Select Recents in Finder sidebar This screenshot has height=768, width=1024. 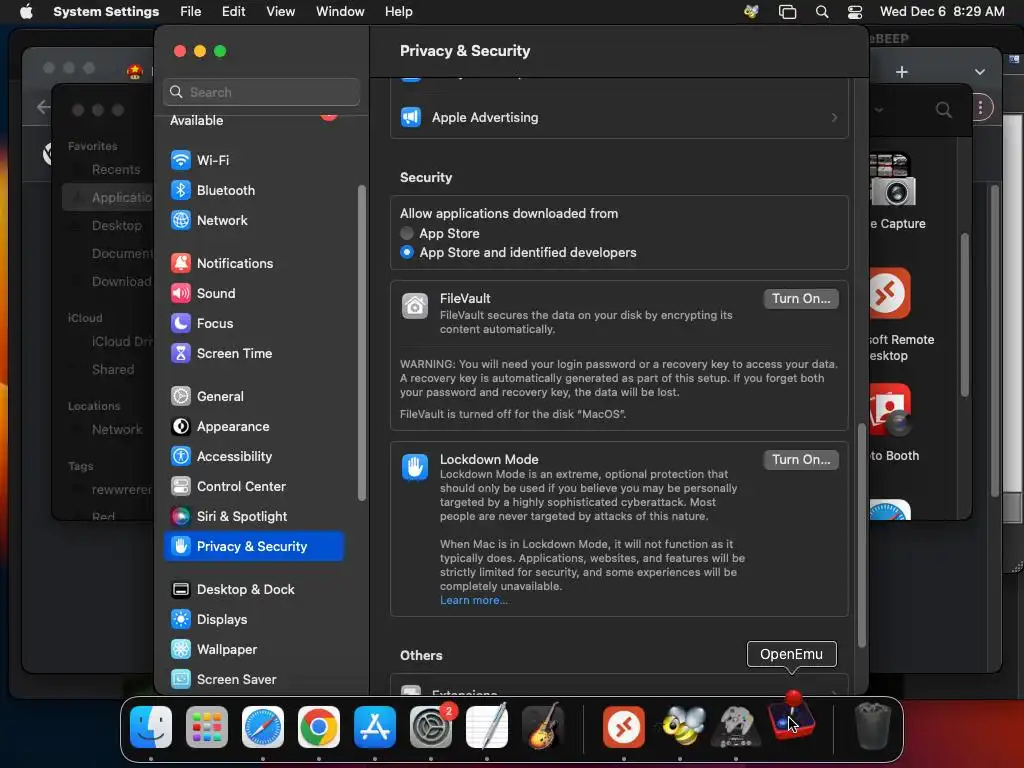point(116,170)
